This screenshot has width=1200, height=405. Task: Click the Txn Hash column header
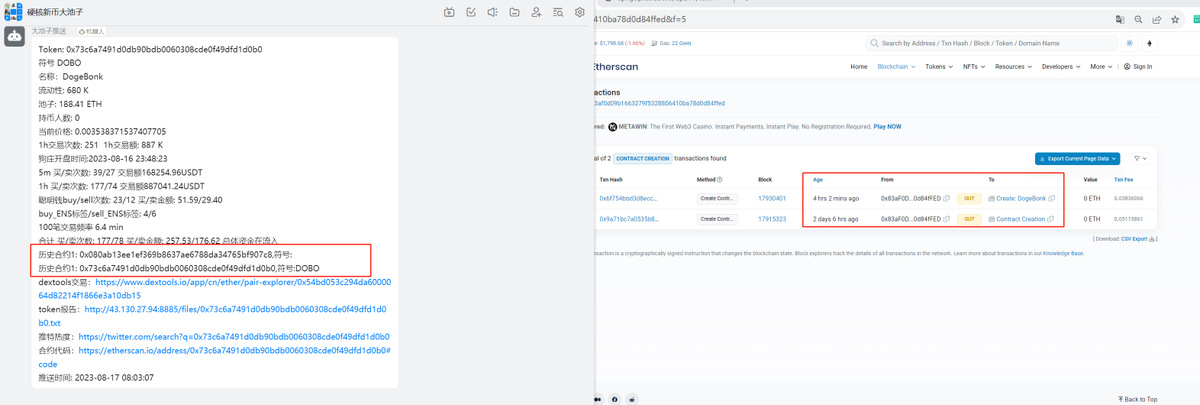(610, 180)
